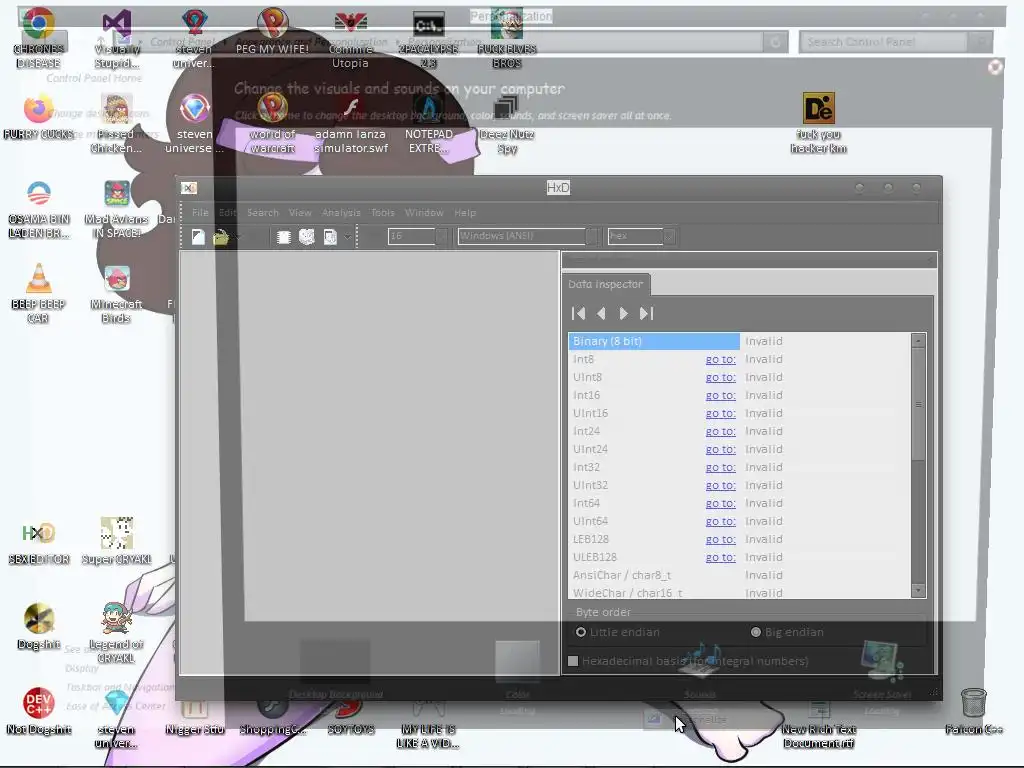
Task: Open the ZPACALYPSE 2.3 desktop icon
Action: coord(428,38)
